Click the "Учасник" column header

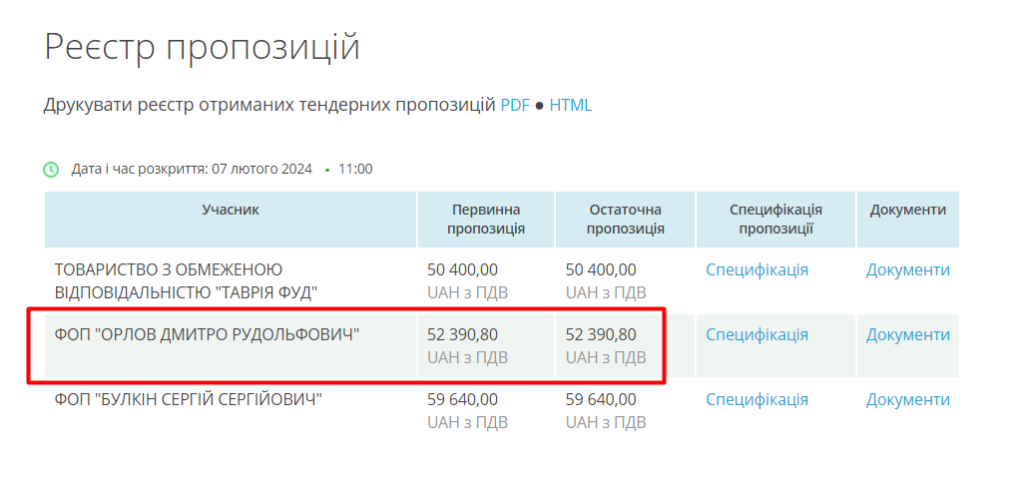230,210
